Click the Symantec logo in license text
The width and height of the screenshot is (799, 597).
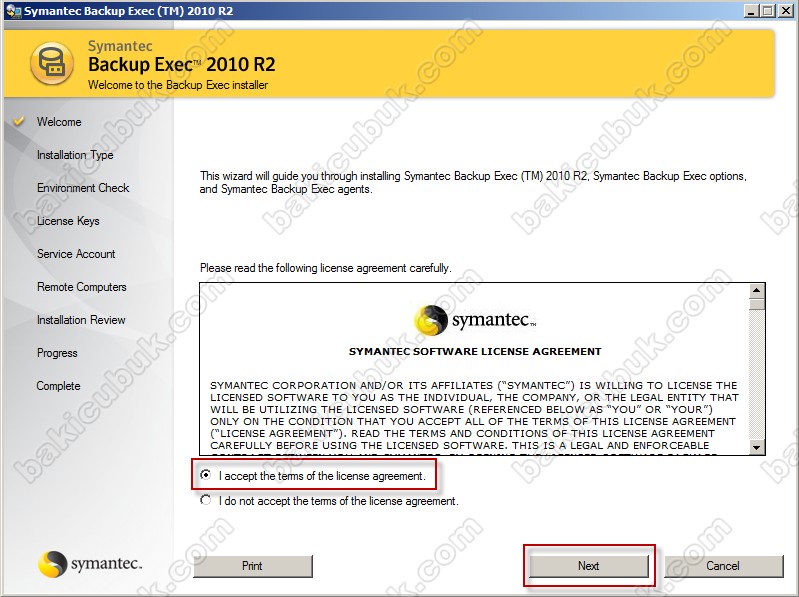475,320
